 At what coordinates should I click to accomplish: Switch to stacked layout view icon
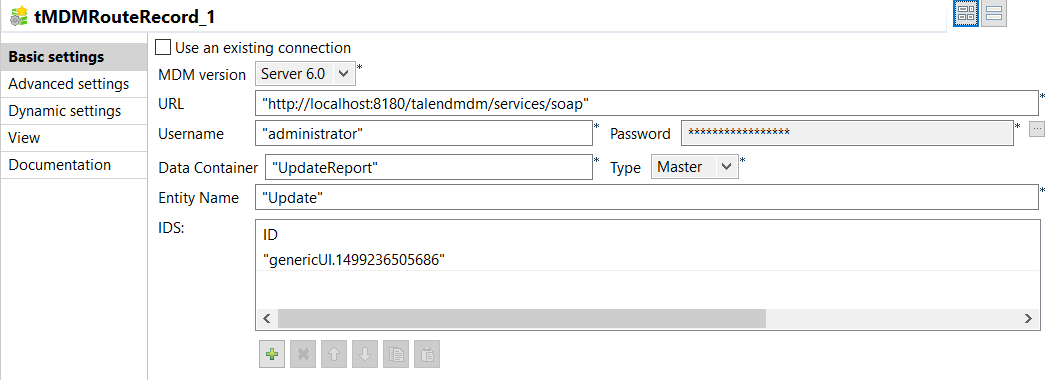[x=994, y=13]
